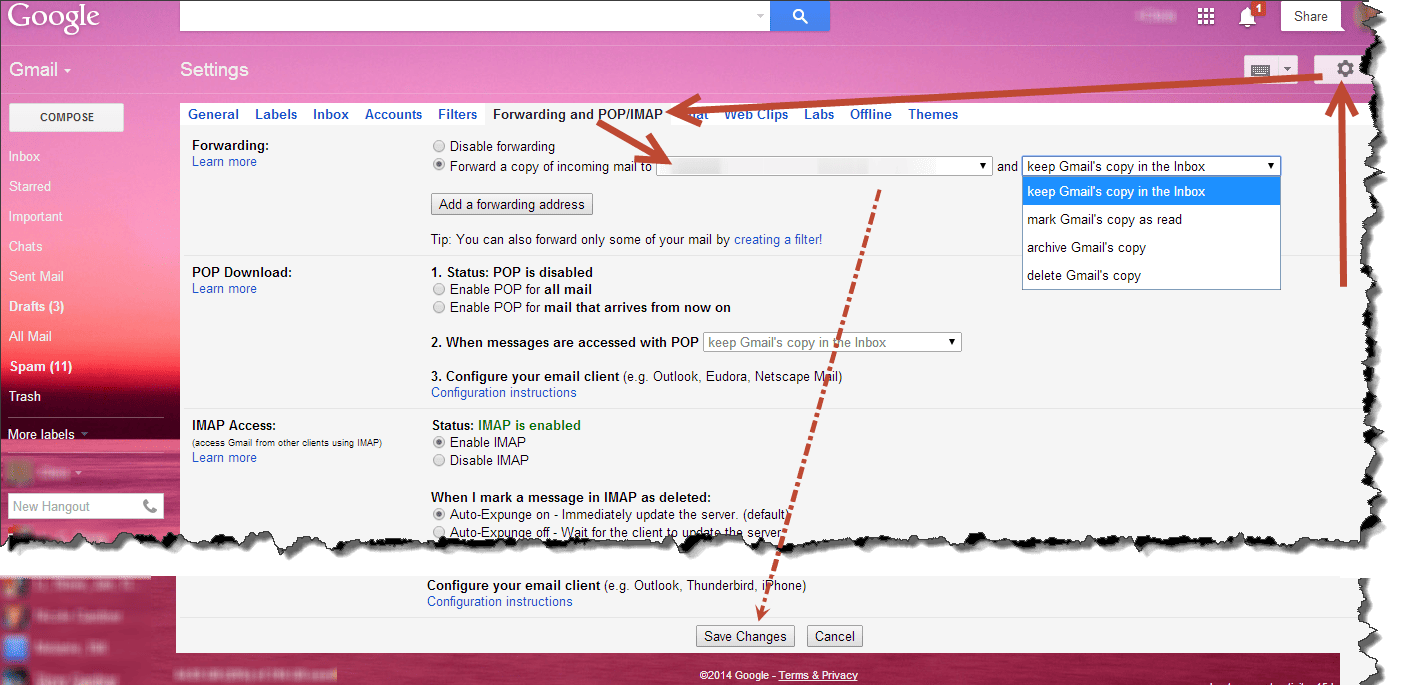Click the Google apps grid icon
The width and height of the screenshot is (1422, 685).
(x=1206, y=16)
